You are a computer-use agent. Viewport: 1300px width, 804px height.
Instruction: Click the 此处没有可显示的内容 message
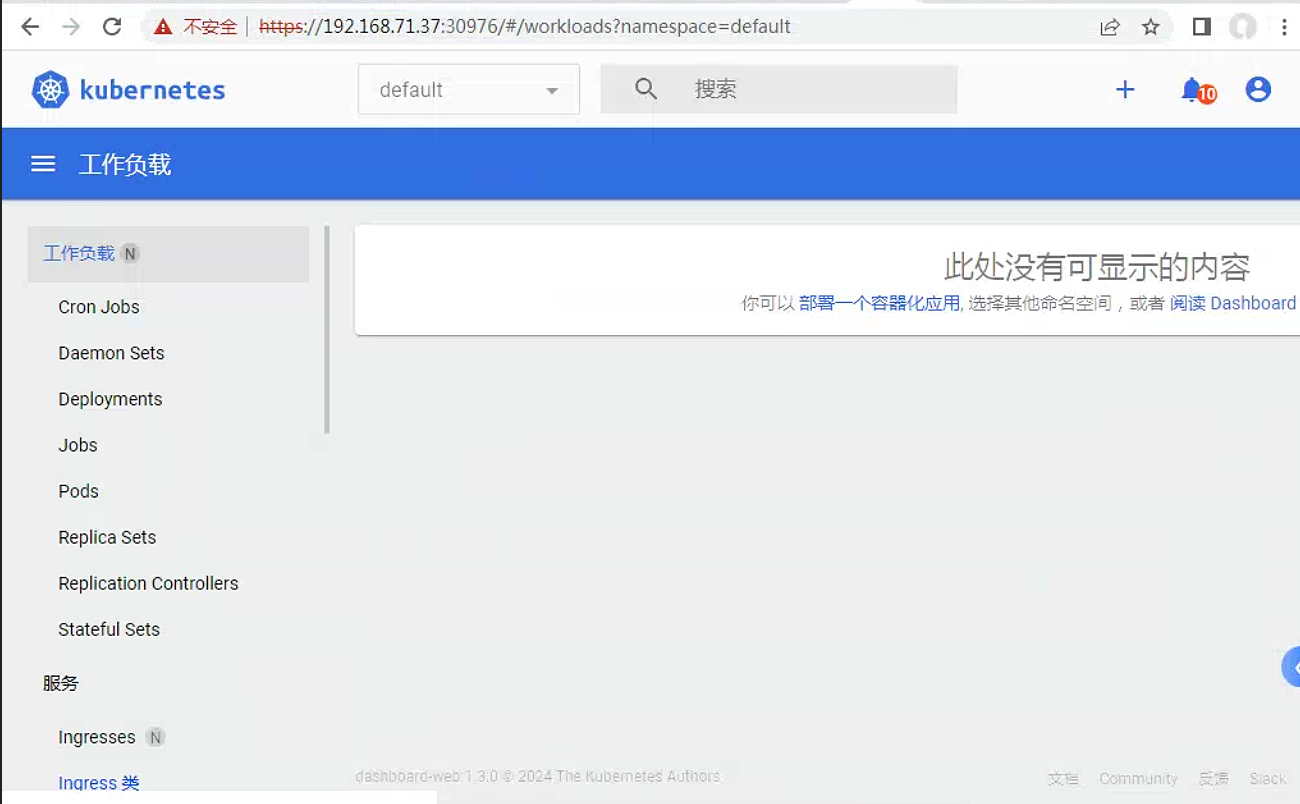(x=1097, y=267)
